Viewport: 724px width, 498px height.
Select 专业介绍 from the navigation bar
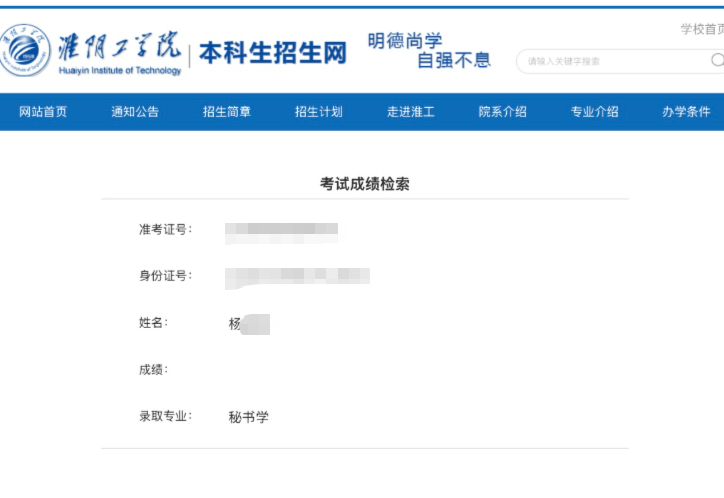coord(595,112)
